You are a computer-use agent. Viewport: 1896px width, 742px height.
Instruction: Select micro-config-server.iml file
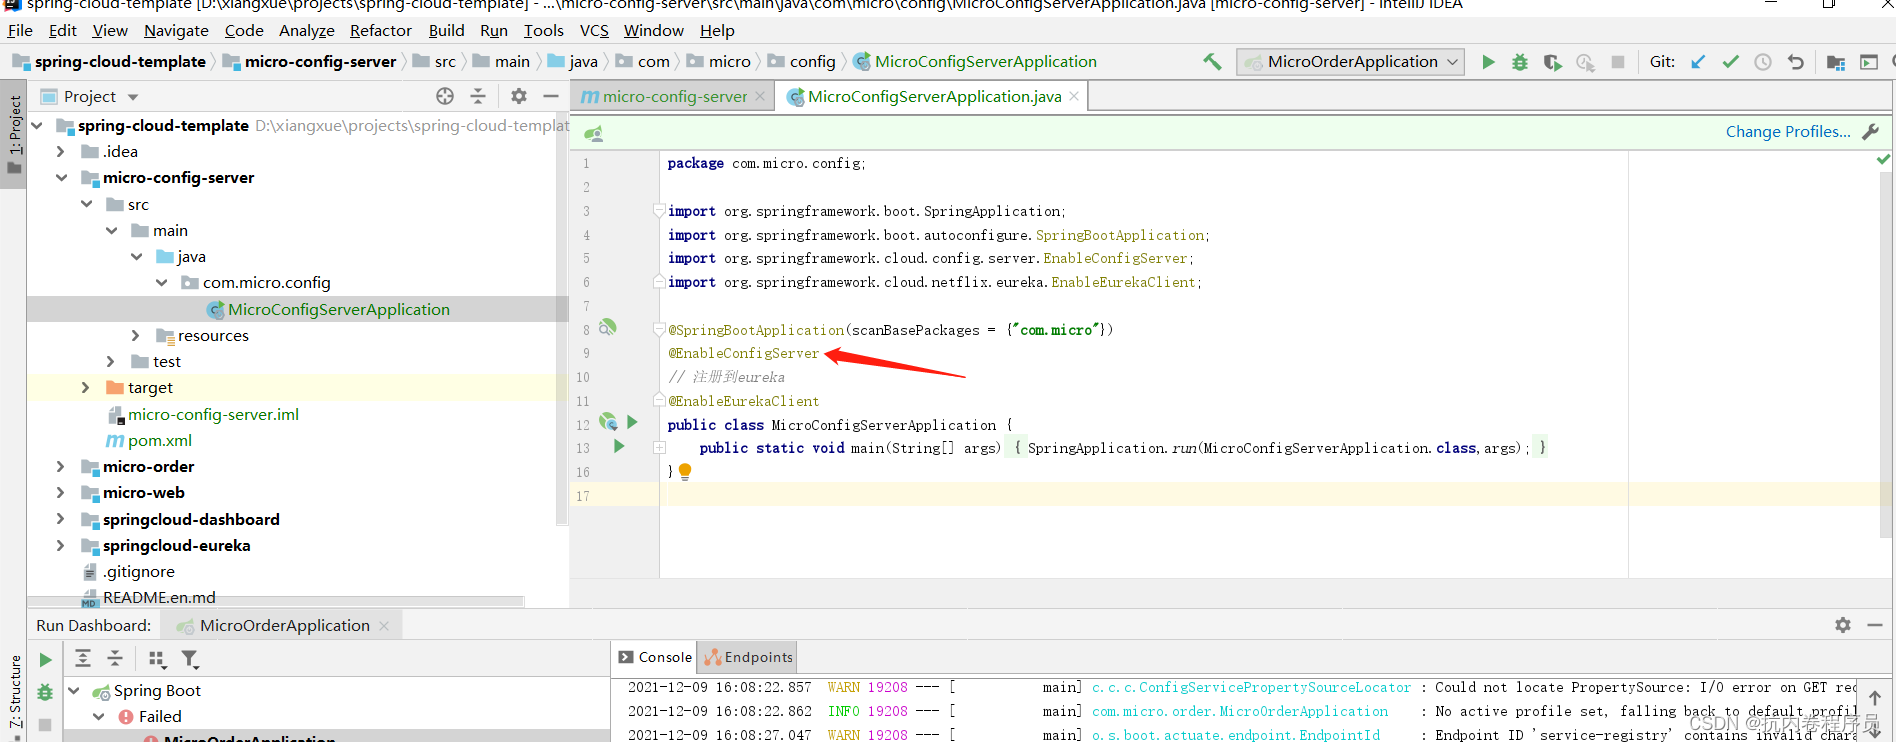click(x=213, y=414)
